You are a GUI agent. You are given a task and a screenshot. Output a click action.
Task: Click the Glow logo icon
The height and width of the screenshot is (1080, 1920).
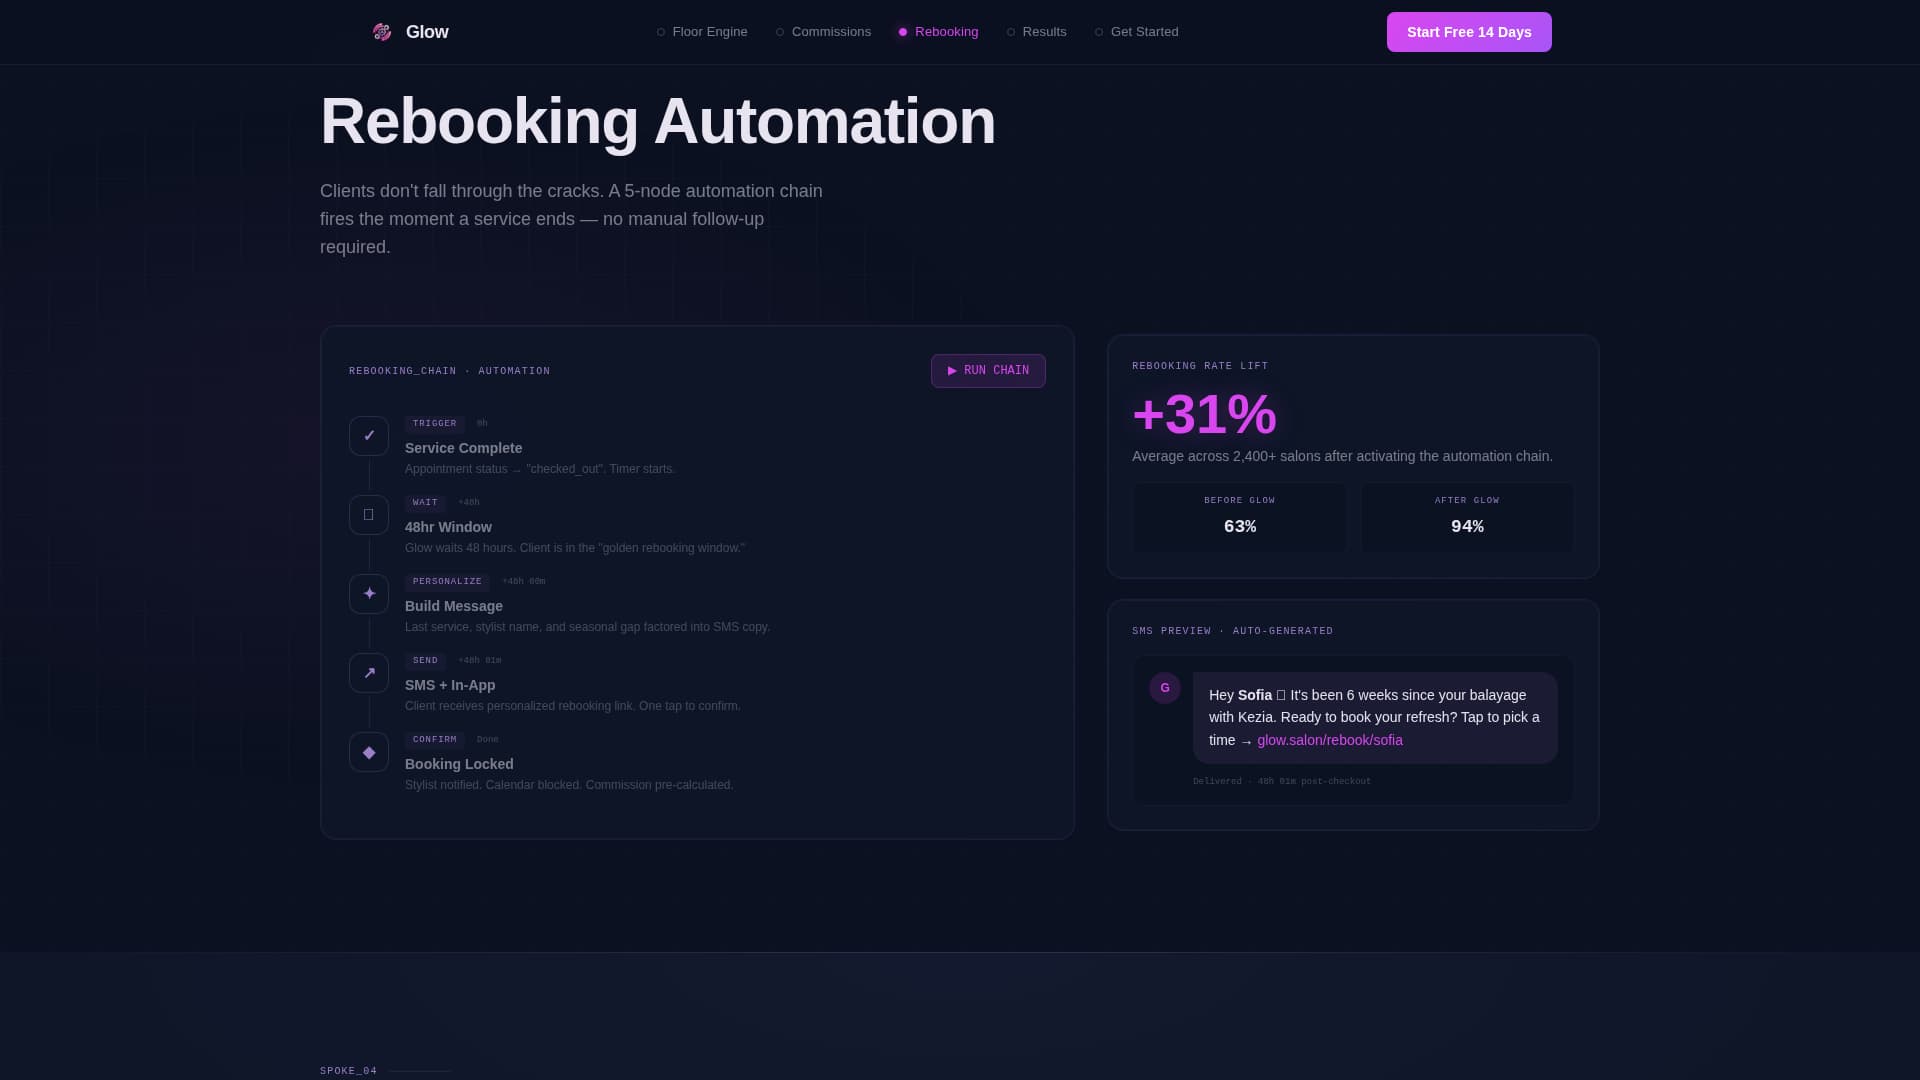tap(381, 32)
